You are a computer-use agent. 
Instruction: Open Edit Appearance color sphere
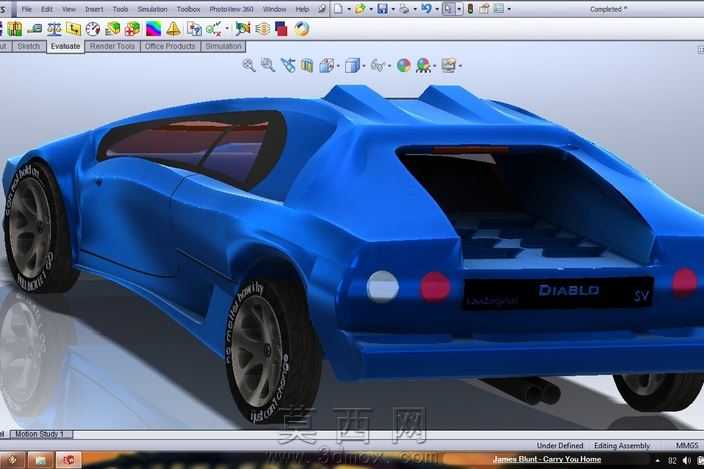pos(404,66)
